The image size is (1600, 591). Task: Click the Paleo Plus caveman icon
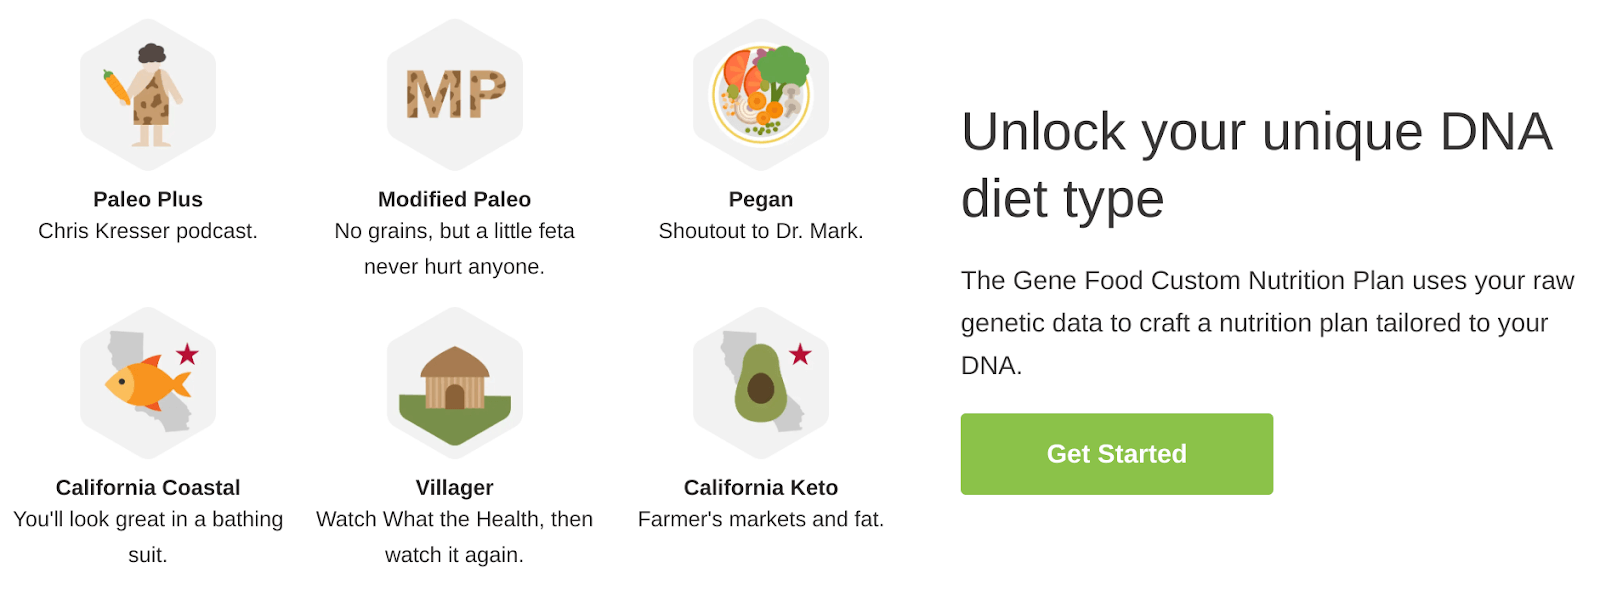(x=148, y=95)
